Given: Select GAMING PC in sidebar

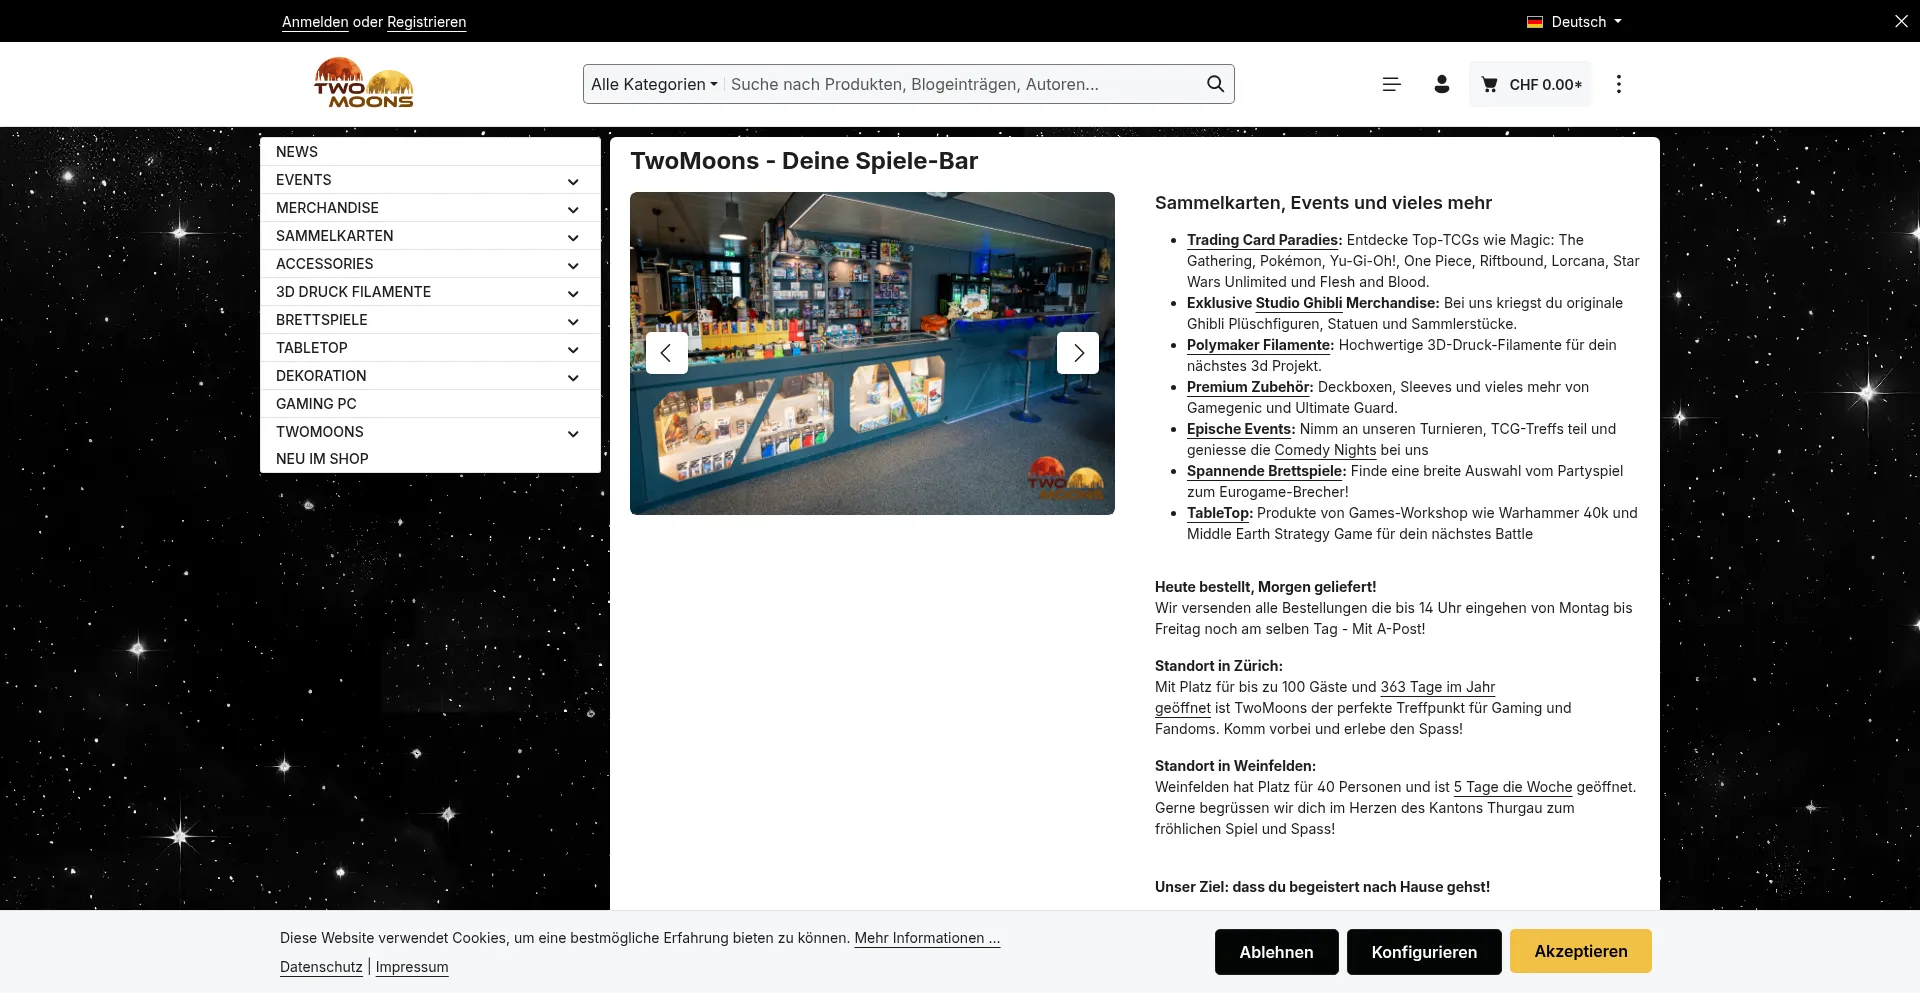Looking at the screenshot, I should (x=316, y=404).
